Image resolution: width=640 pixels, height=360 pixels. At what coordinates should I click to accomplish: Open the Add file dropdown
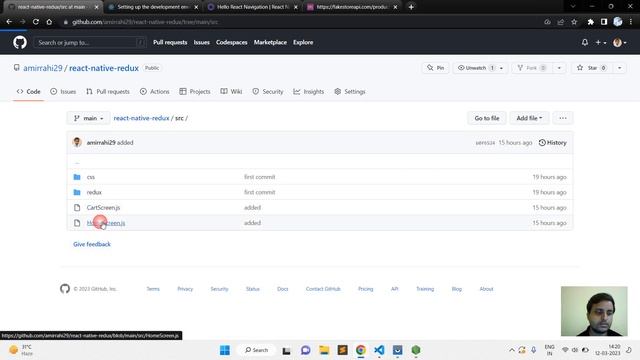(x=529, y=118)
